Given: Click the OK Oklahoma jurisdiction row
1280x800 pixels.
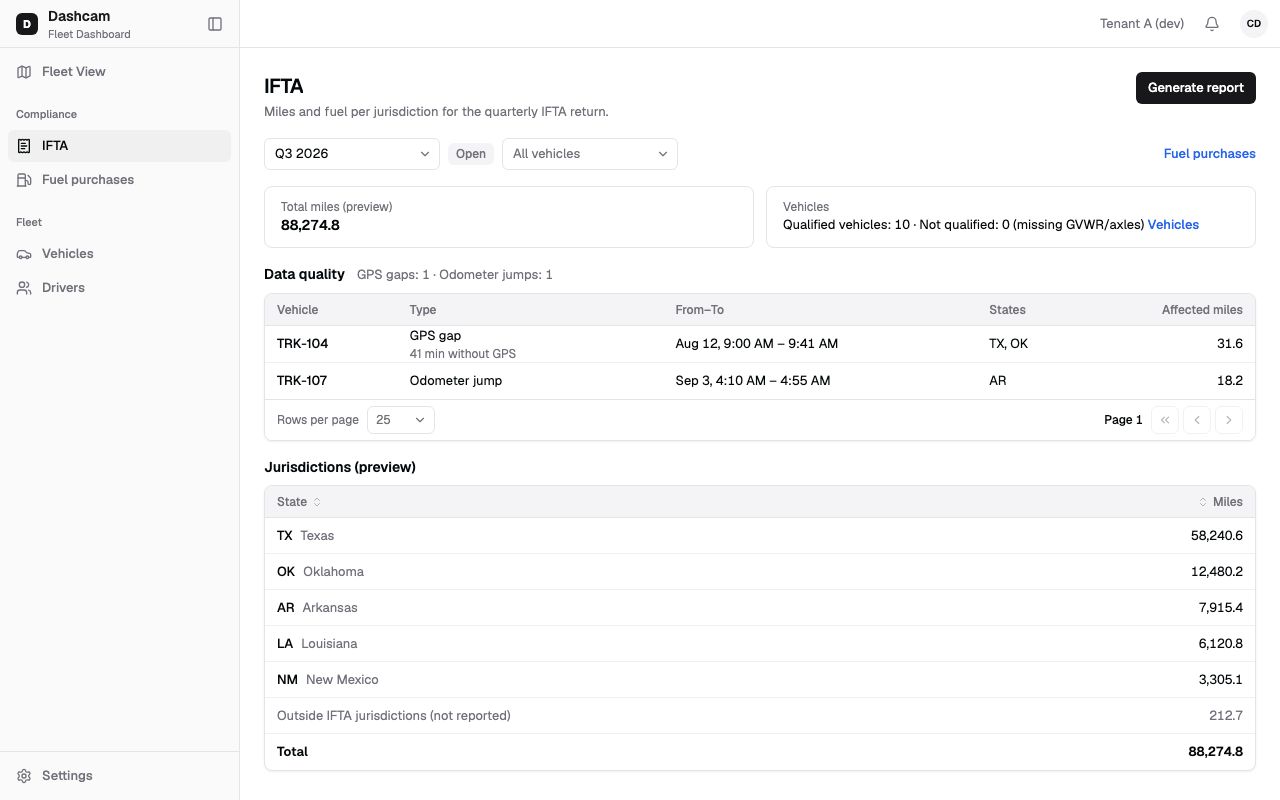Looking at the screenshot, I should tap(760, 572).
